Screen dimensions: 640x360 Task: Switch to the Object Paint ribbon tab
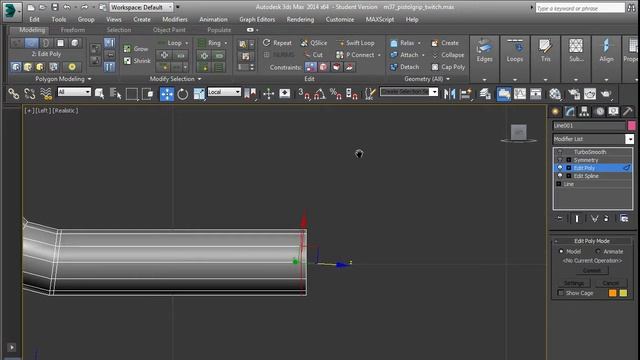pyautogui.click(x=169, y=30)
